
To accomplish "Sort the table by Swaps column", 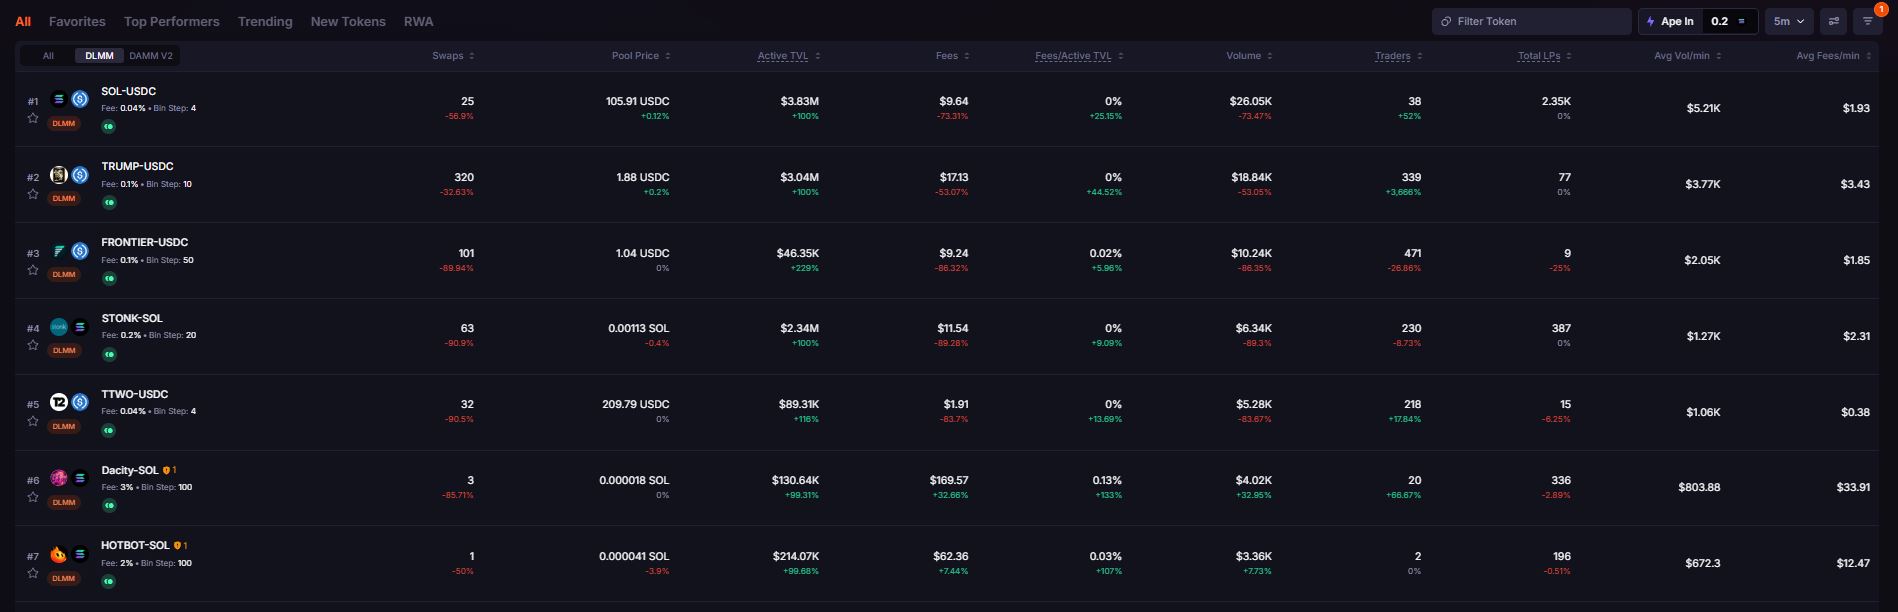I will [x=453, y=56].
